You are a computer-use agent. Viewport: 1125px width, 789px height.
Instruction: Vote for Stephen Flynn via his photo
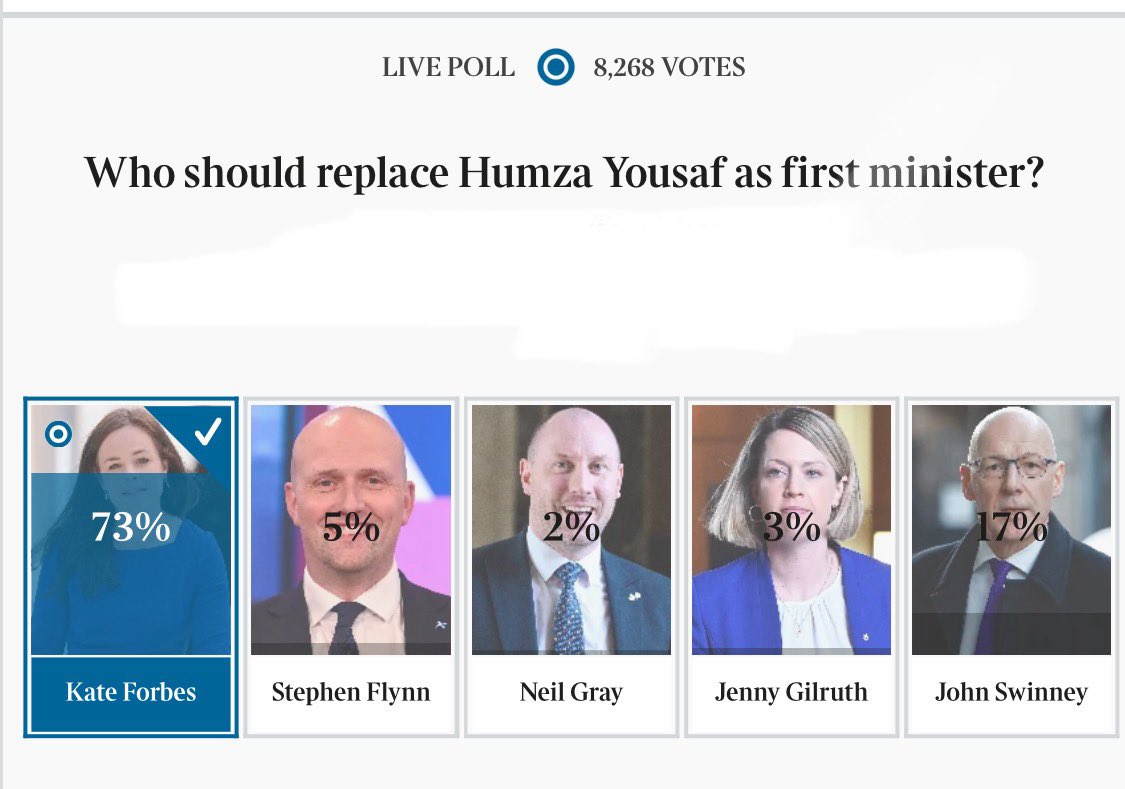click(x=351, y=529)
